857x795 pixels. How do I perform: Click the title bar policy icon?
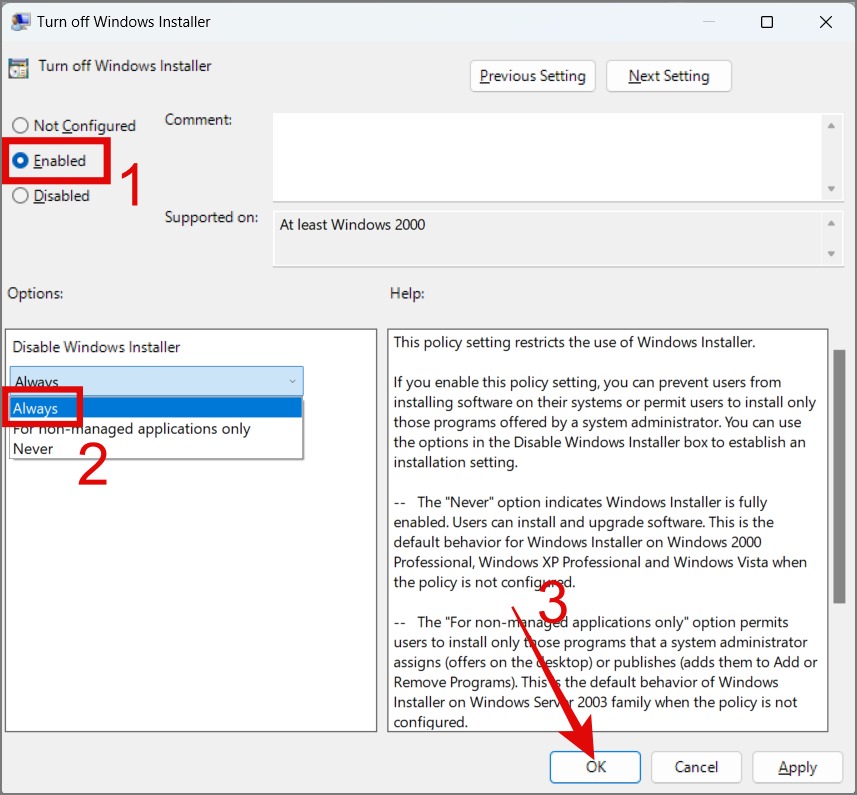click(20, 22)
